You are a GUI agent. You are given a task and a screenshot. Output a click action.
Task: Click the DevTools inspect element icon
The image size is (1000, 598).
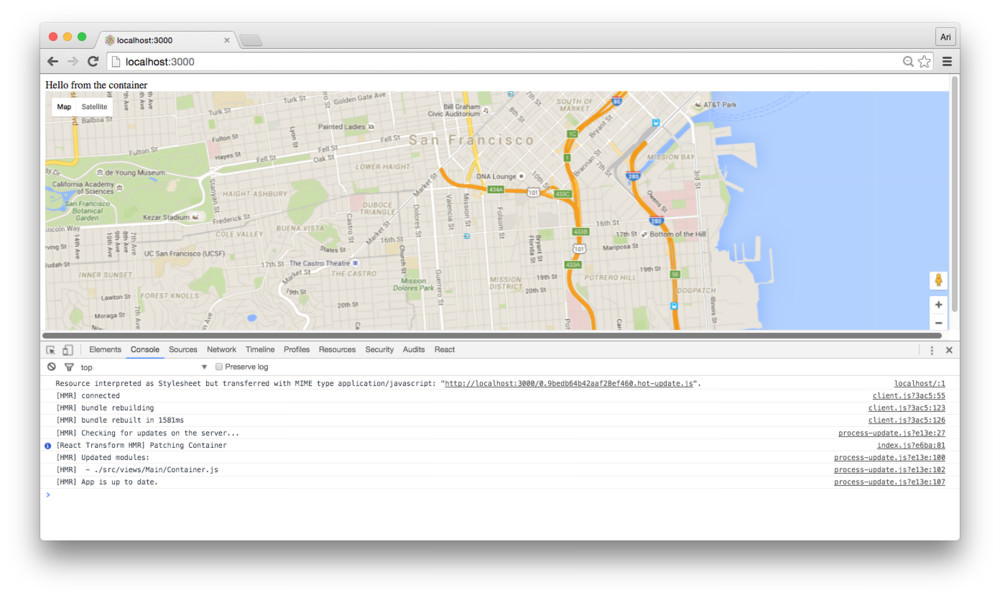pos(51,350)
